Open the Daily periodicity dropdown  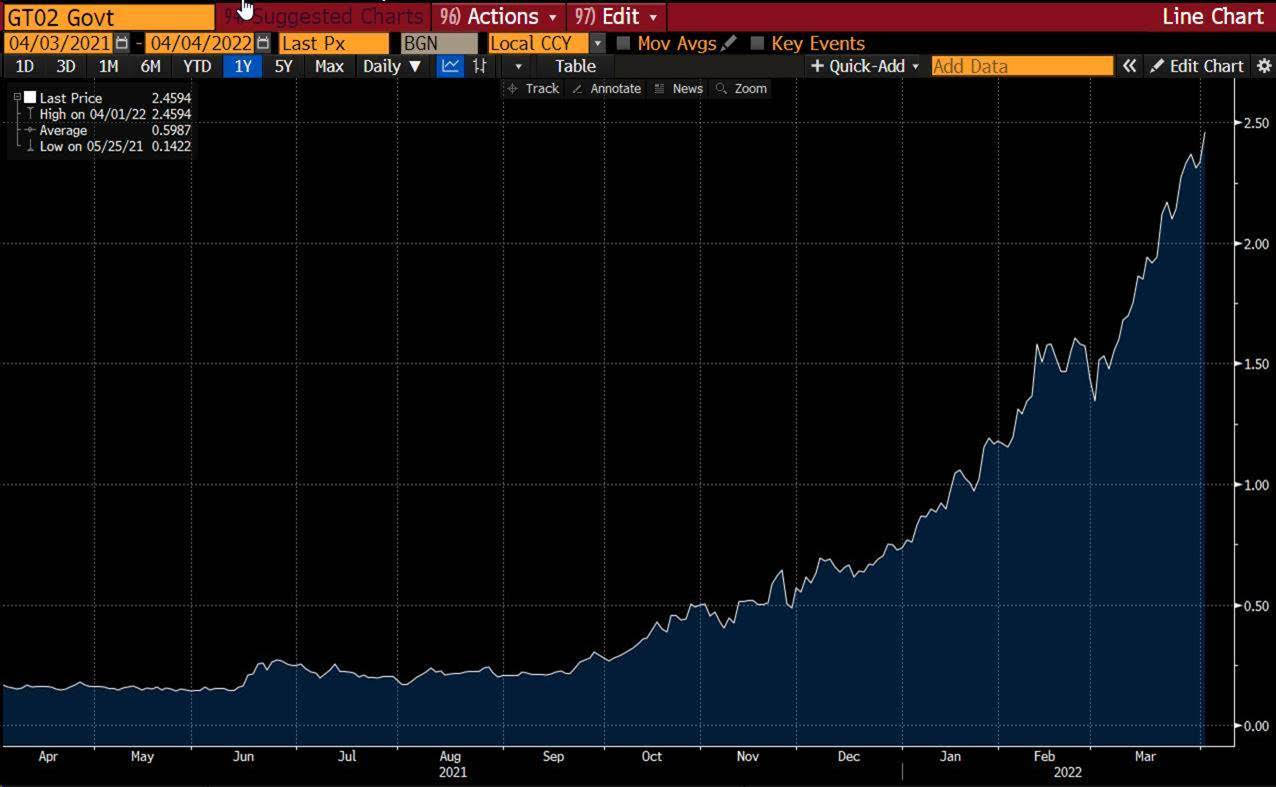point(391,66)
